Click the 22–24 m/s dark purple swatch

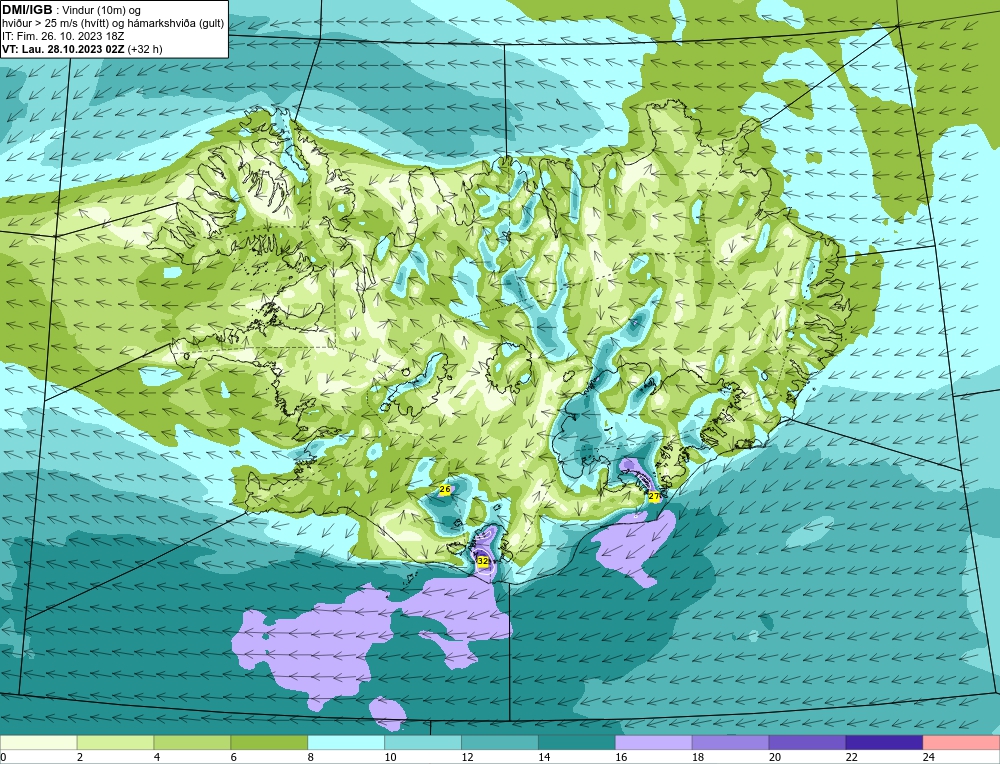(x=885, y=743)
